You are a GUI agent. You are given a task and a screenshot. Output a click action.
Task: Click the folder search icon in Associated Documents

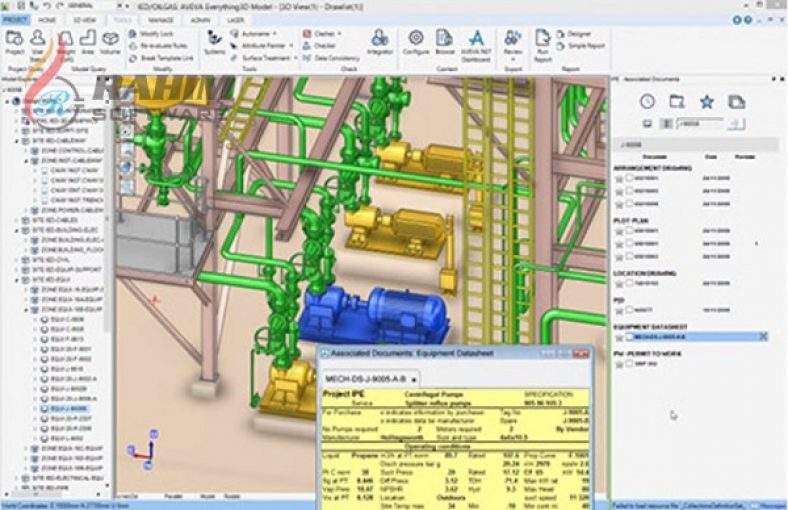coord(677,101)
